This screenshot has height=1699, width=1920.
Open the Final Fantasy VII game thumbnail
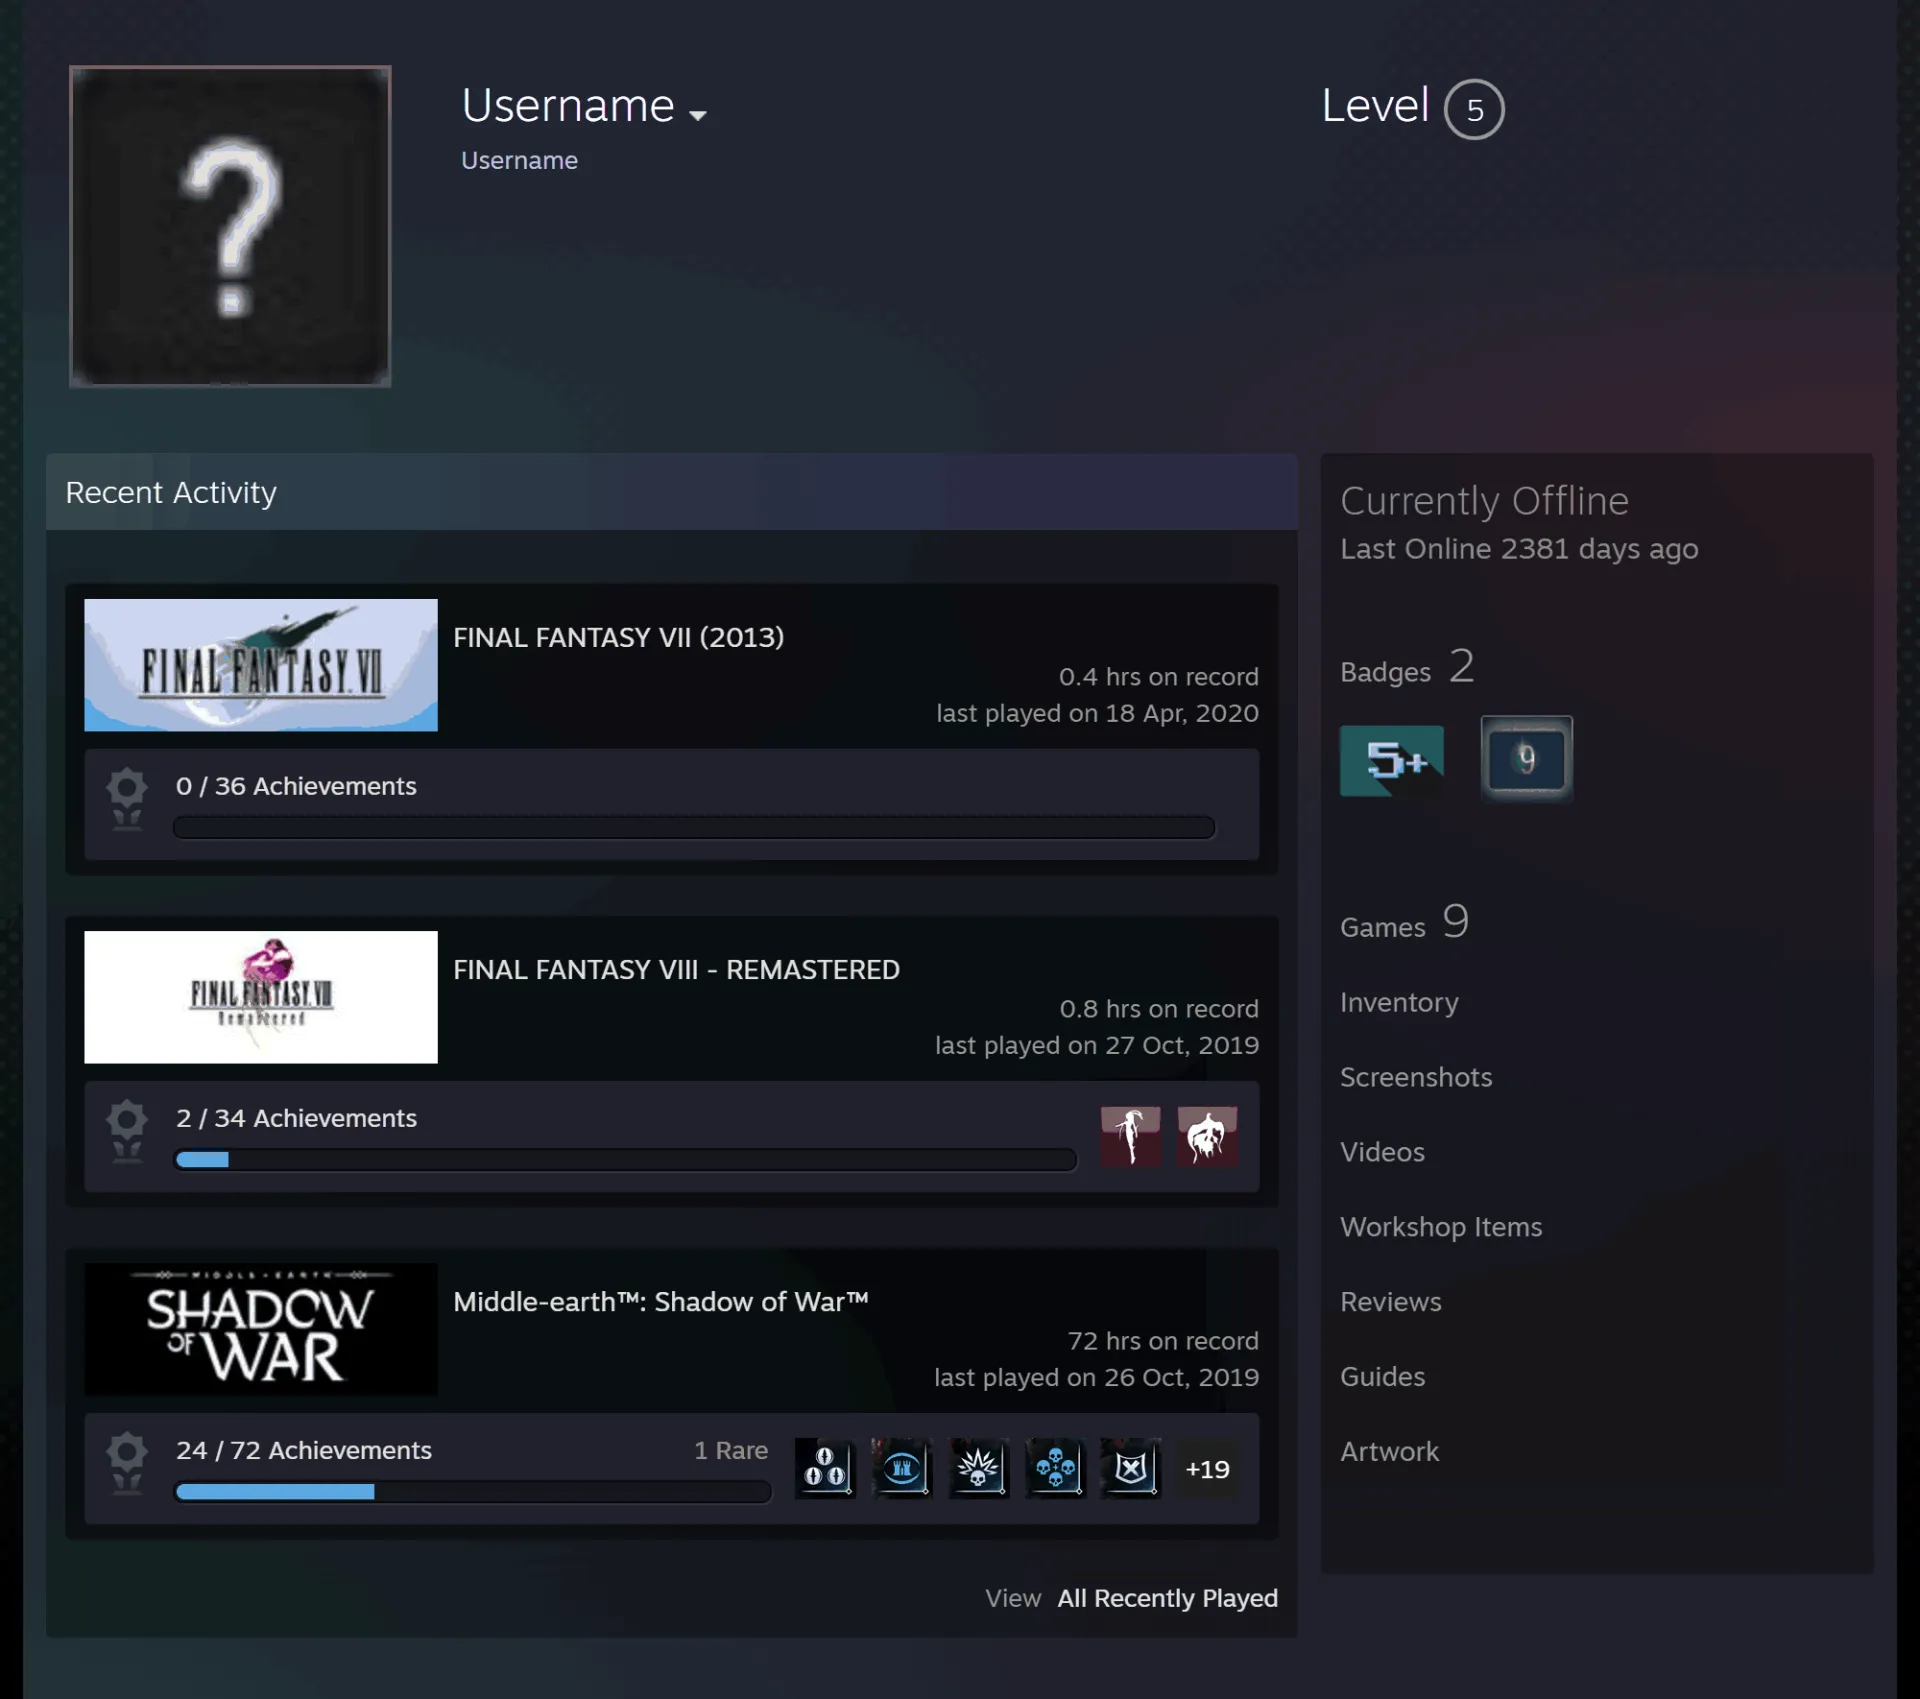(261, 665)
